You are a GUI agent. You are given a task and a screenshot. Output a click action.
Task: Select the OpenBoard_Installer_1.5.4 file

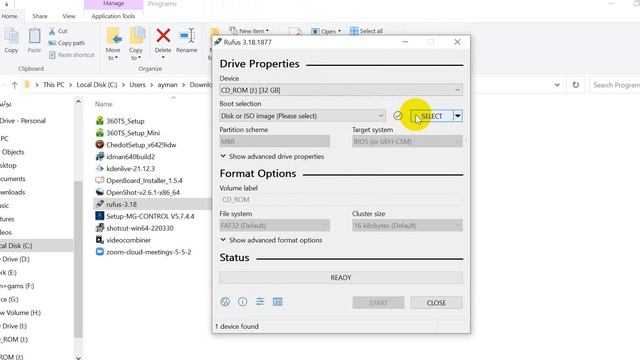(139, 180)
